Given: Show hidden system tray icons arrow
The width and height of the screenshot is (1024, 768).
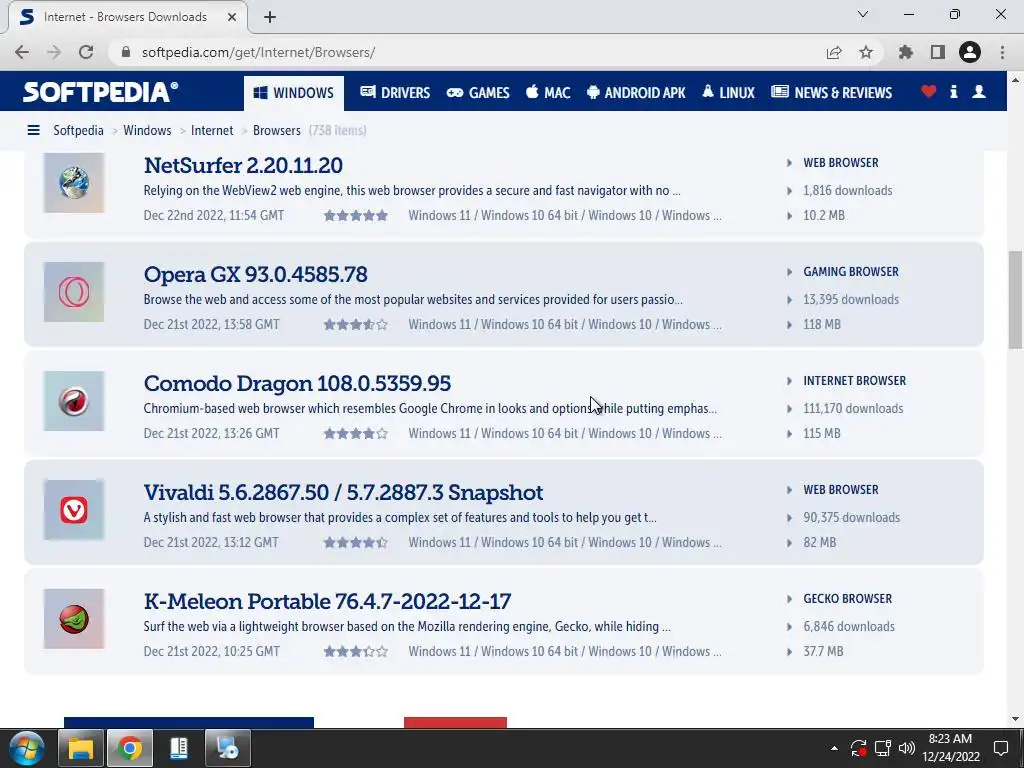Looking at the screenshot, I should click(834, 748).
